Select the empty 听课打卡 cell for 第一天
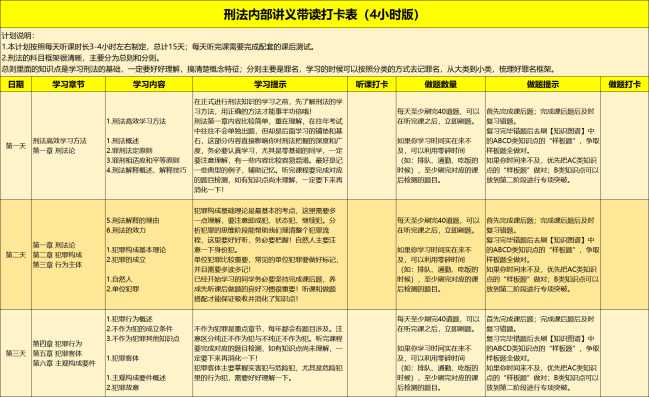649x397 pixels. coord(372,146)
